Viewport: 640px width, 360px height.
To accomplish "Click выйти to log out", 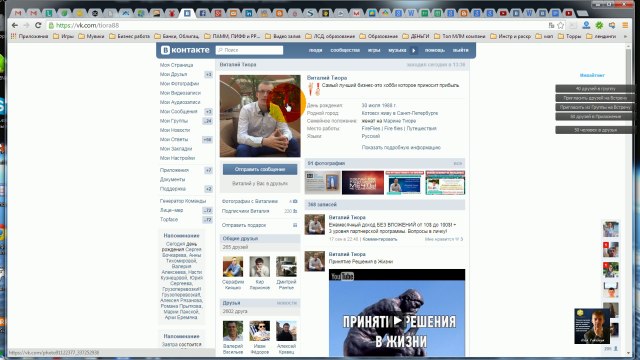I will [460, 50].
